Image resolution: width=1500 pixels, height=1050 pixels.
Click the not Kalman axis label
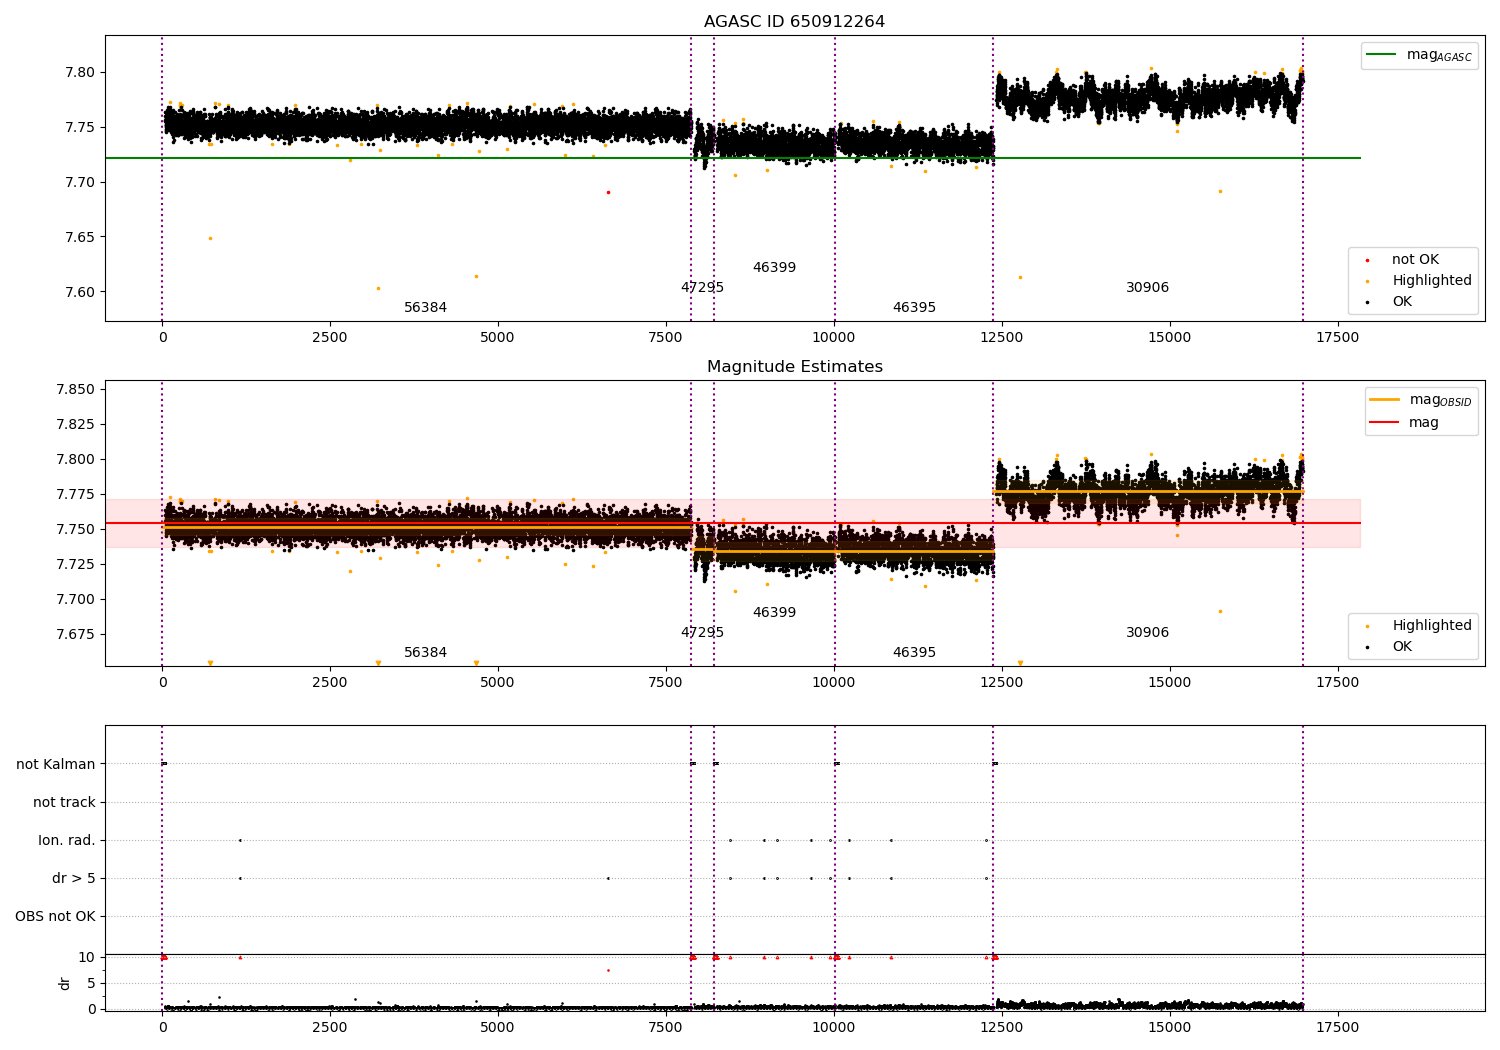pos(56,765)
